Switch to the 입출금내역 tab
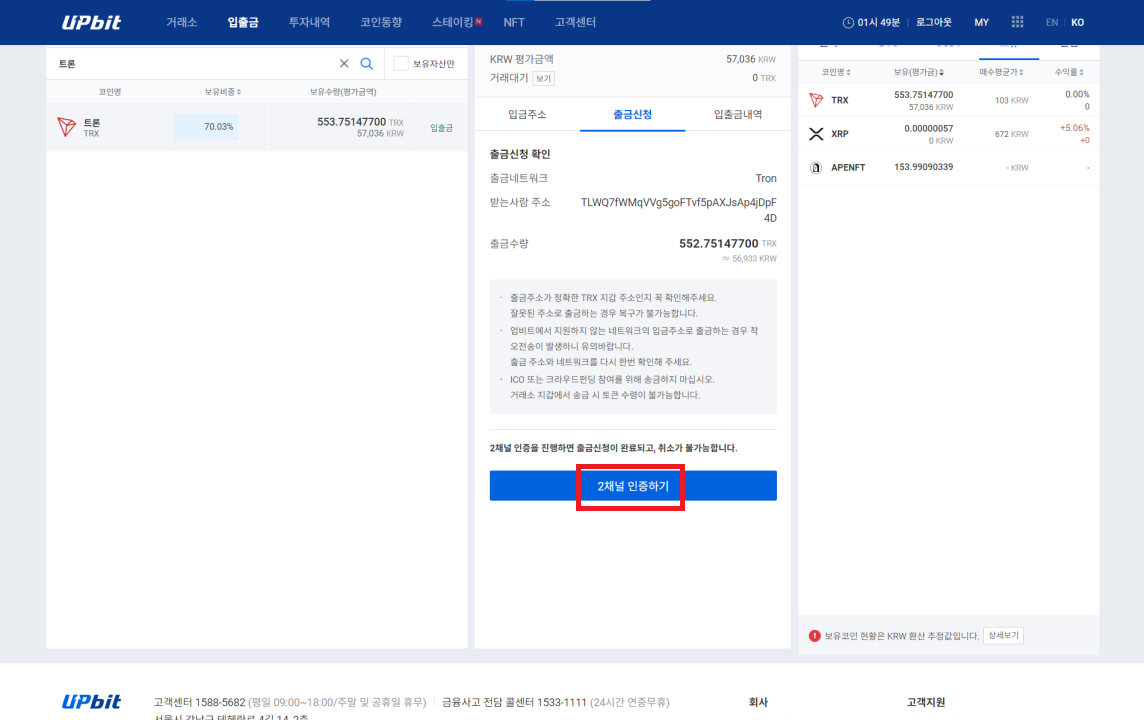1144x720 pixels. point(738,115)
